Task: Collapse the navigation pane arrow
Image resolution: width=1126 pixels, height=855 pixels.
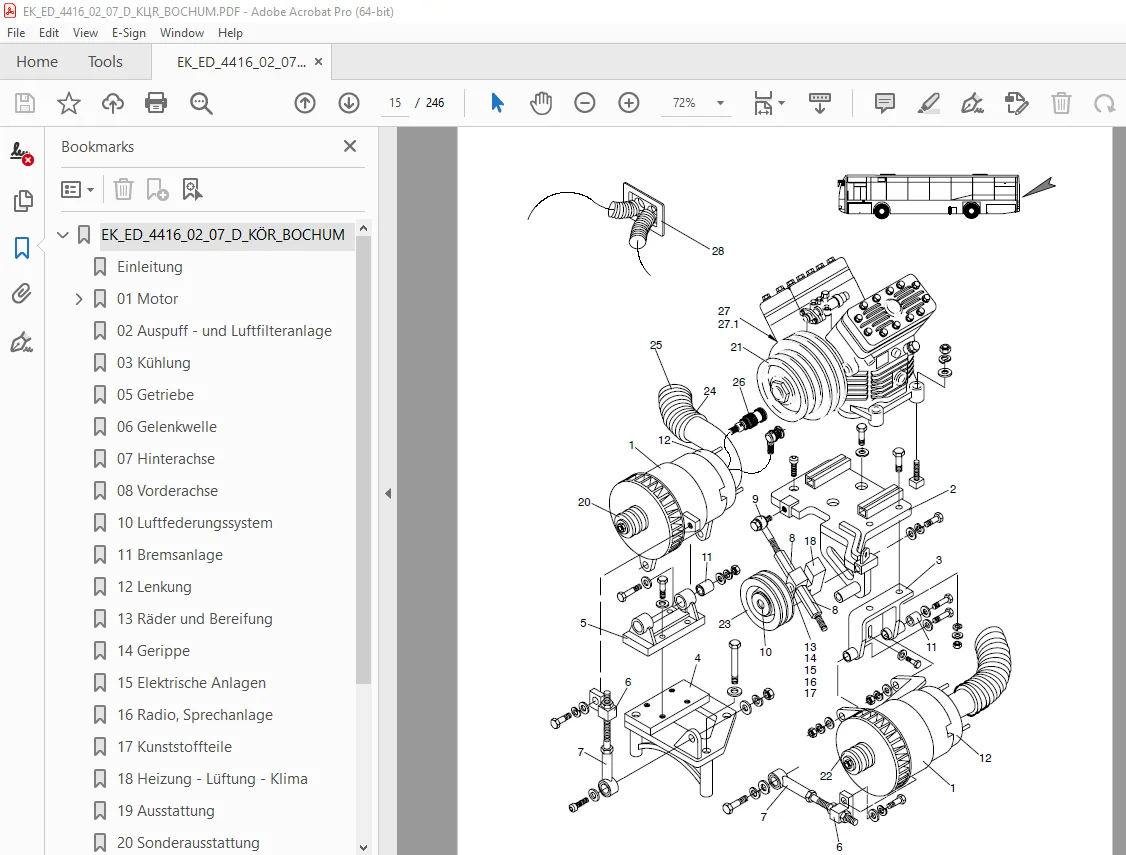Action: coord(388,493)
